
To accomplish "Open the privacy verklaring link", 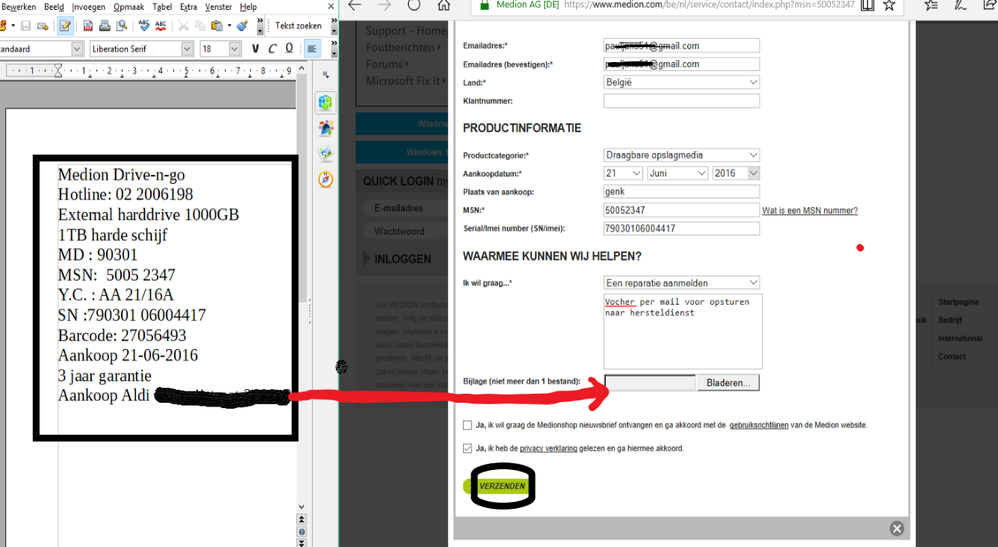I will [x=548, y=448].
